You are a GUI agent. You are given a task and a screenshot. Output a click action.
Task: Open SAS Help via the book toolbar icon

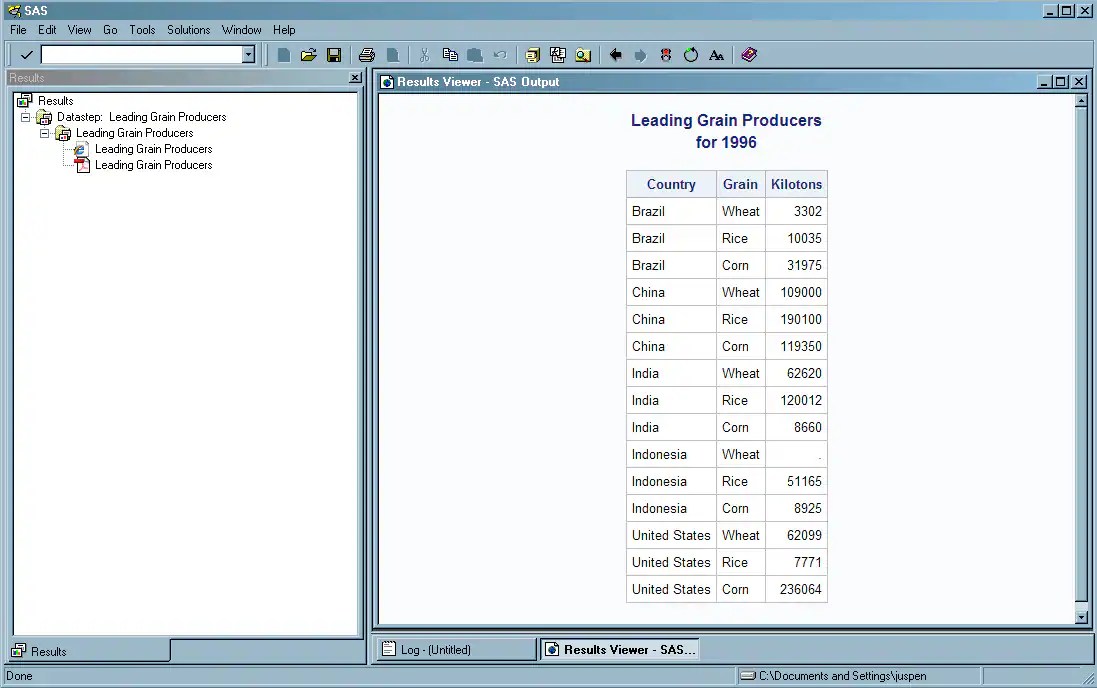click(x=750, y=55)
